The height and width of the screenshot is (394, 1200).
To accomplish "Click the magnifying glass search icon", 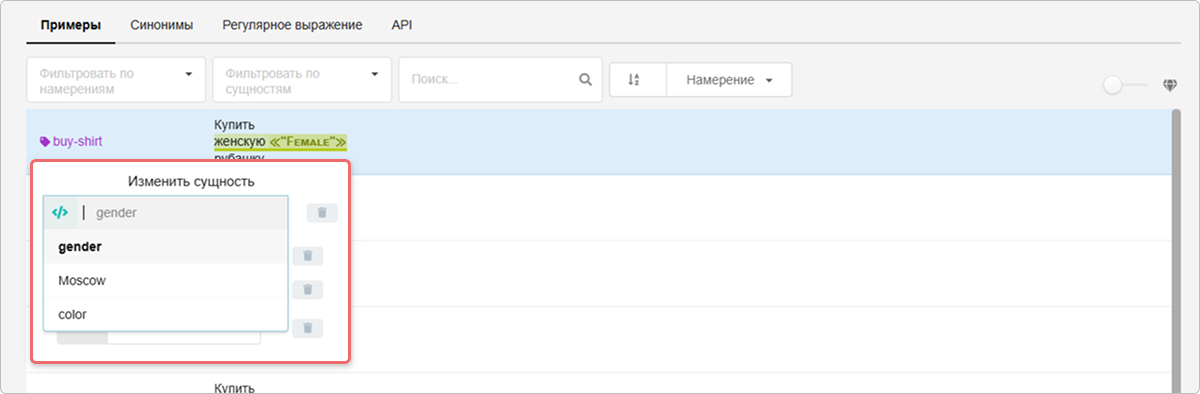I will (x=586, y=80).
